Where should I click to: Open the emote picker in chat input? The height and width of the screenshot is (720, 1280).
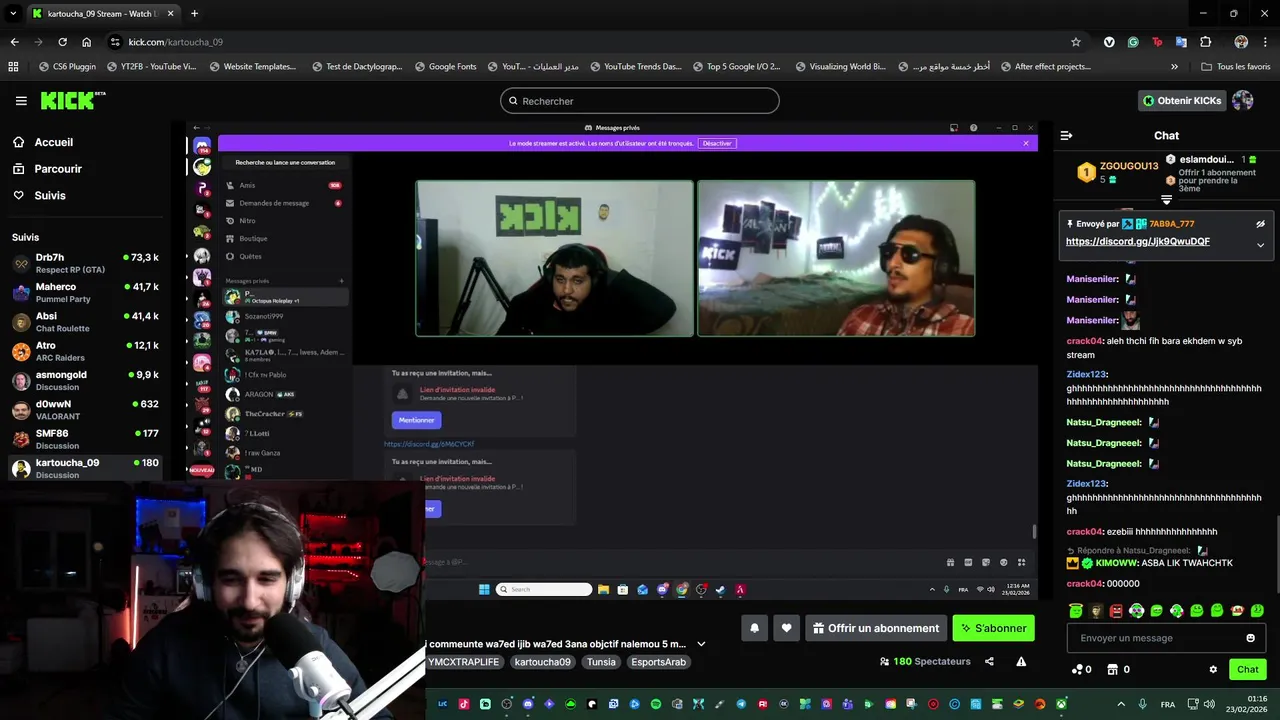[x=1250, y=638]
